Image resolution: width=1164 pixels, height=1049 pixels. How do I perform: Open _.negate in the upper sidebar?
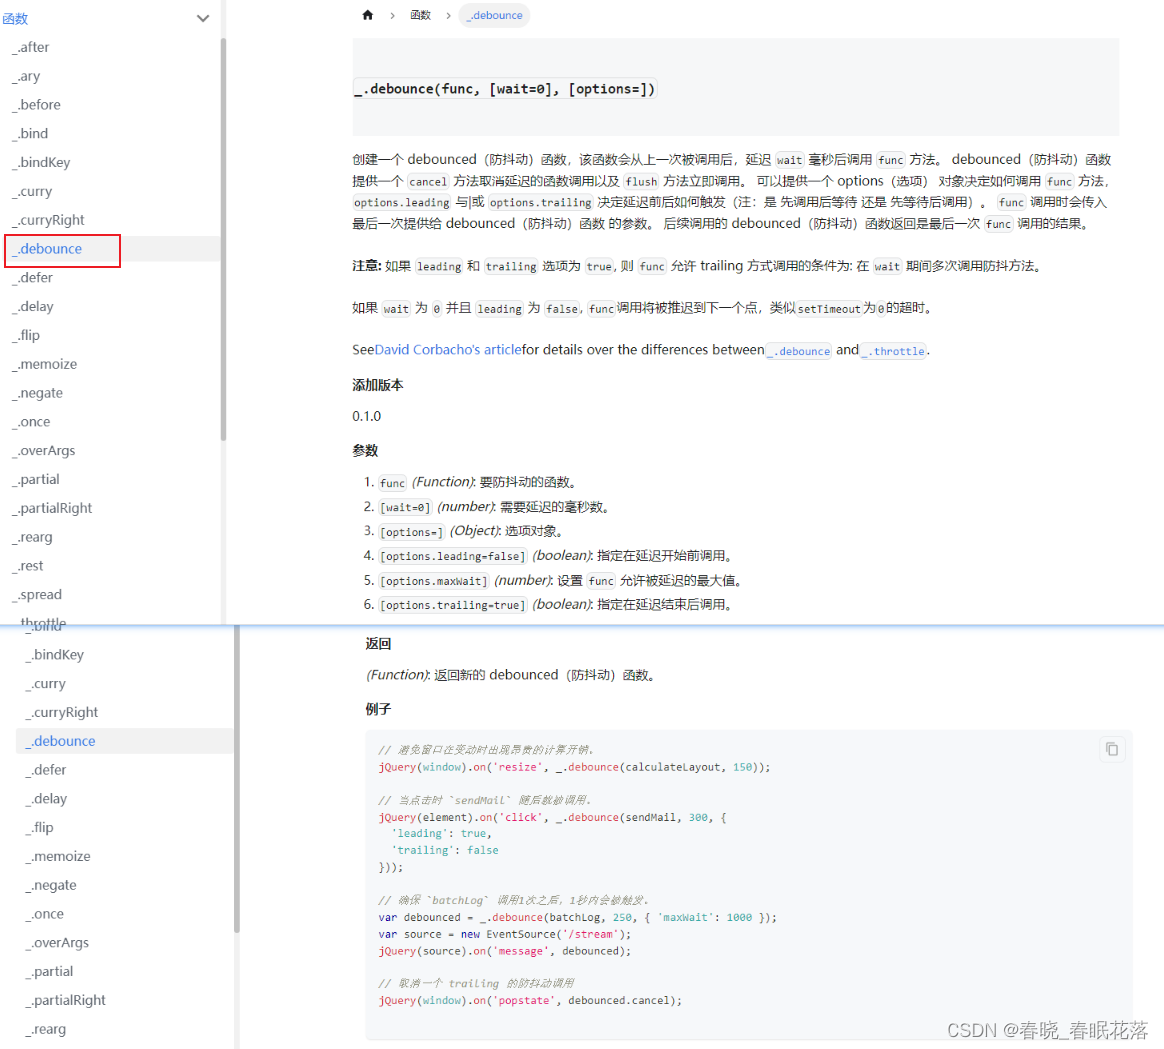click(x=38, y=393)
